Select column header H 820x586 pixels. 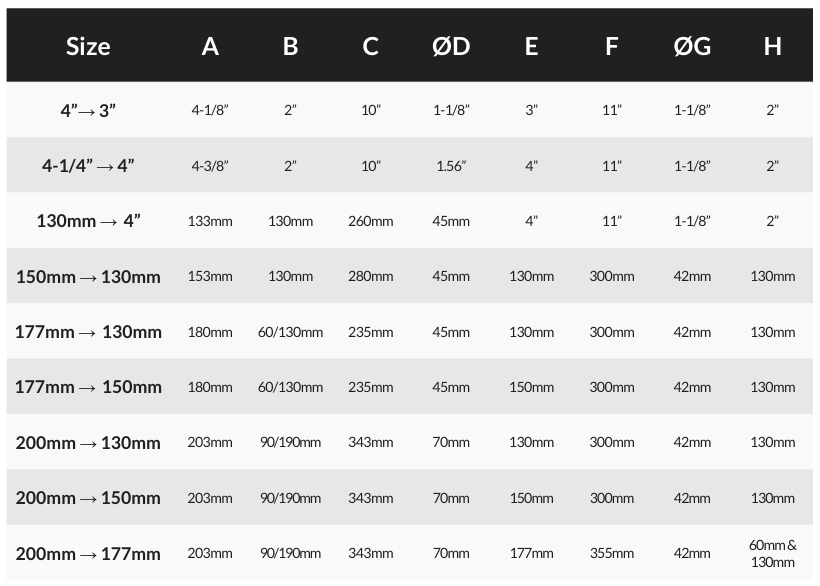(772, 46)
